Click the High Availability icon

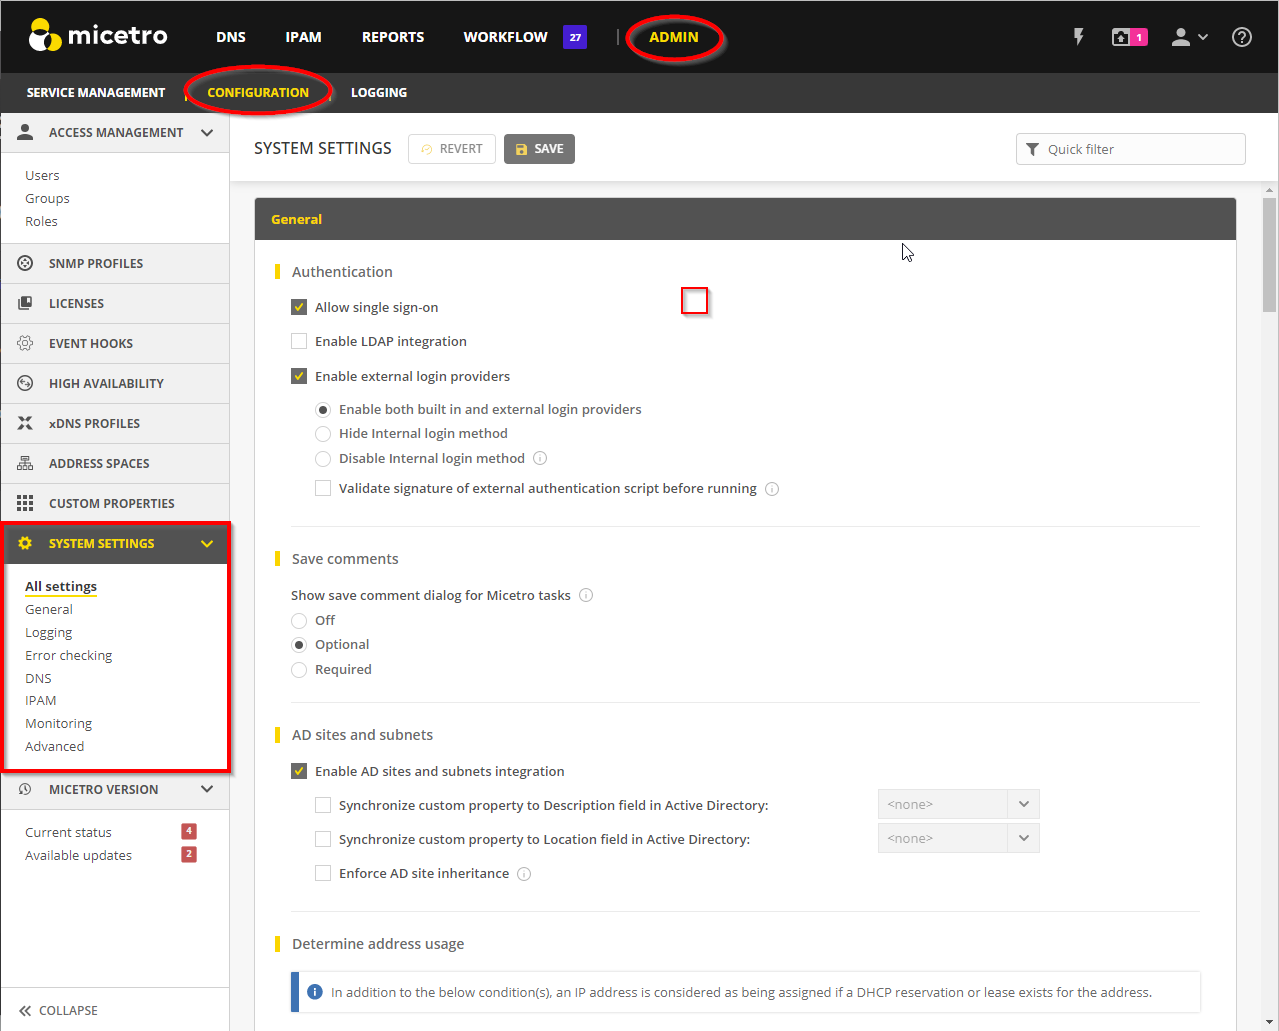click(25, 383)
